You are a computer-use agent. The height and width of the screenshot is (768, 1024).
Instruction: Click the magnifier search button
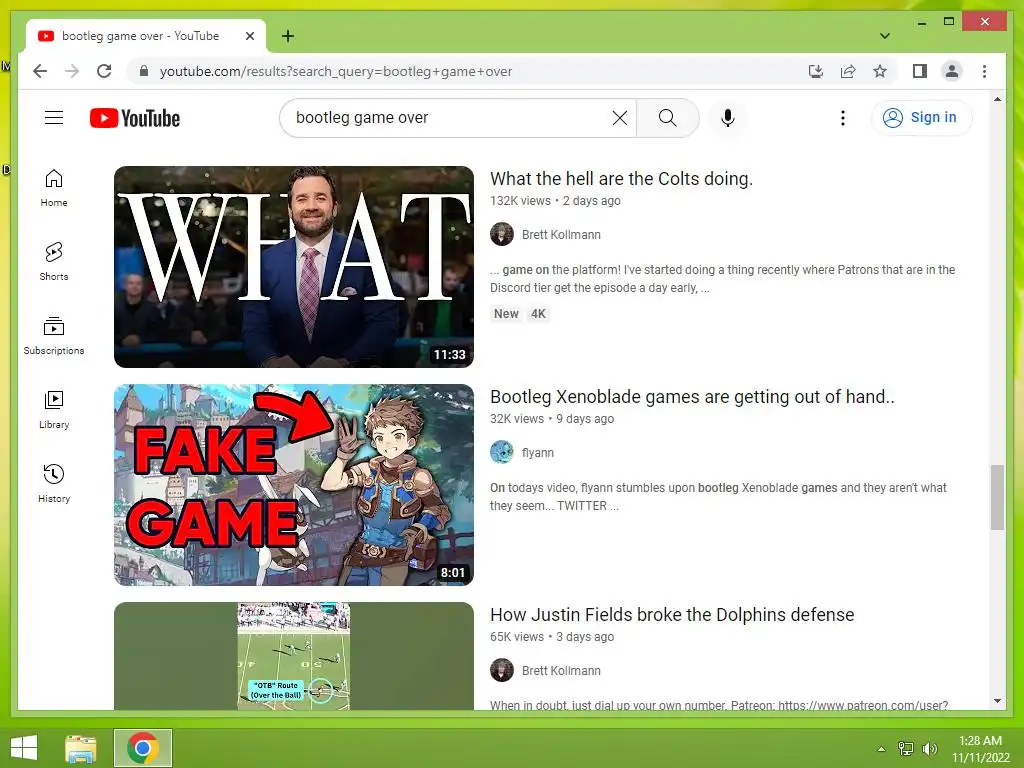[667, 118]
